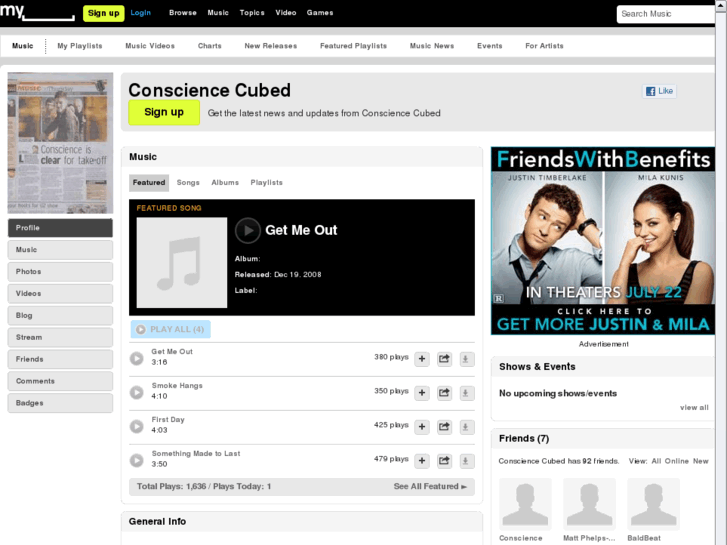Play the Smoke Hangs track
Viewport: 727px width, 545px height.
tap(136, 392)
